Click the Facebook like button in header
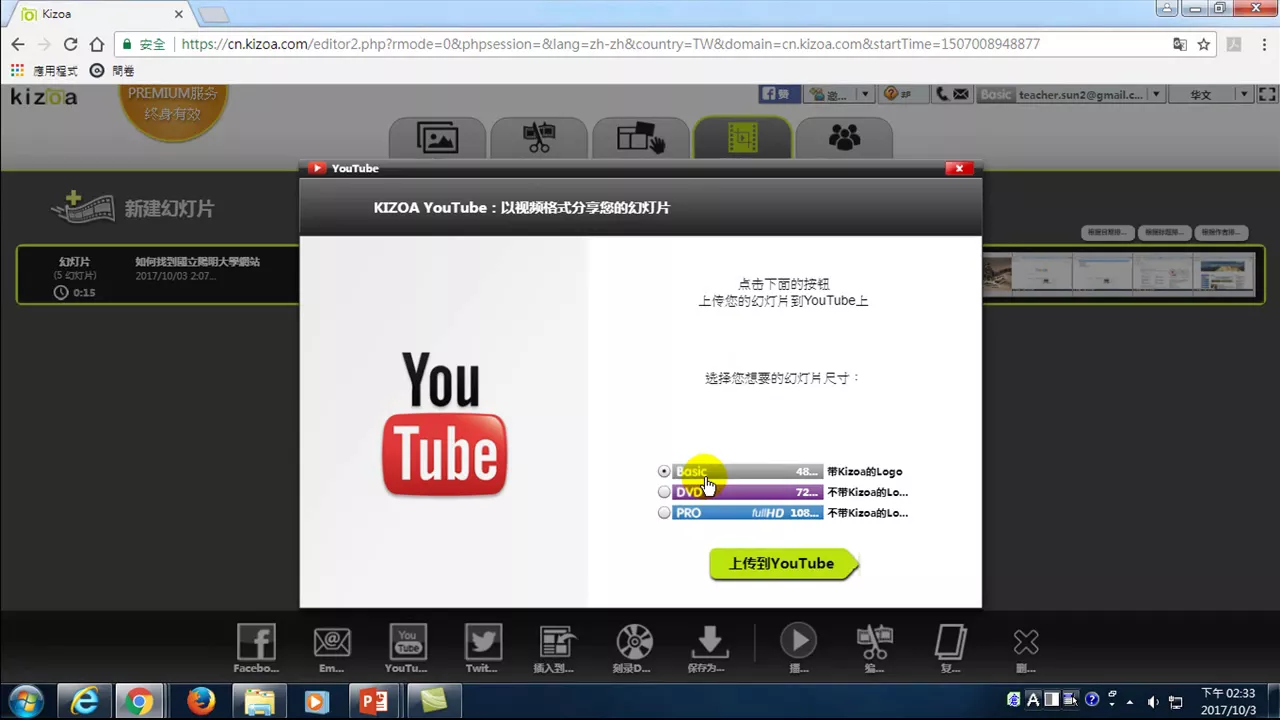The width and height of the screenshot is (1280, 720). [781, 95]
